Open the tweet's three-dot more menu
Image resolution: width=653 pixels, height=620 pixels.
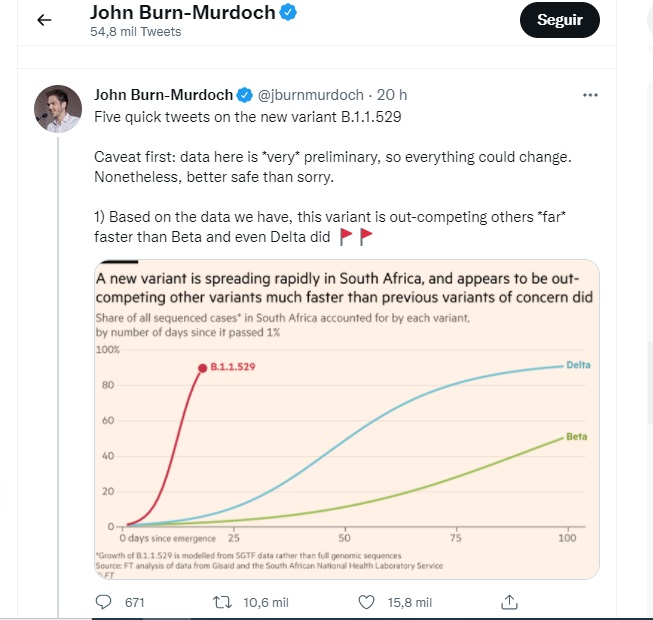(590, 95)
